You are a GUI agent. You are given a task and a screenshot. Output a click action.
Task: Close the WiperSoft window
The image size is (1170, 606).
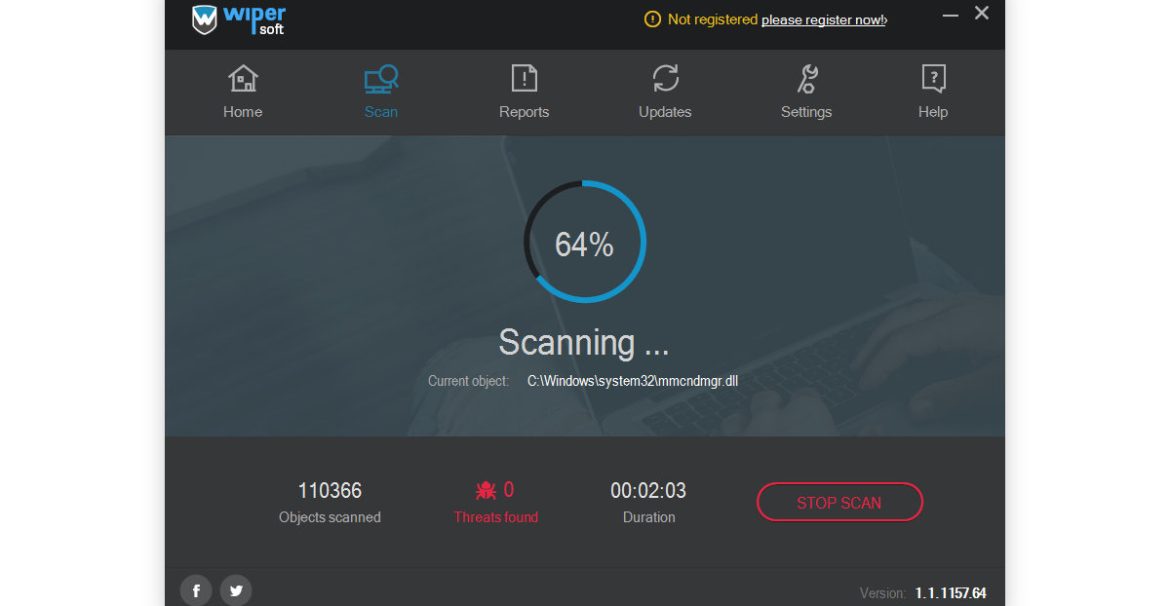pyautogui.click(x=982, y=13)
